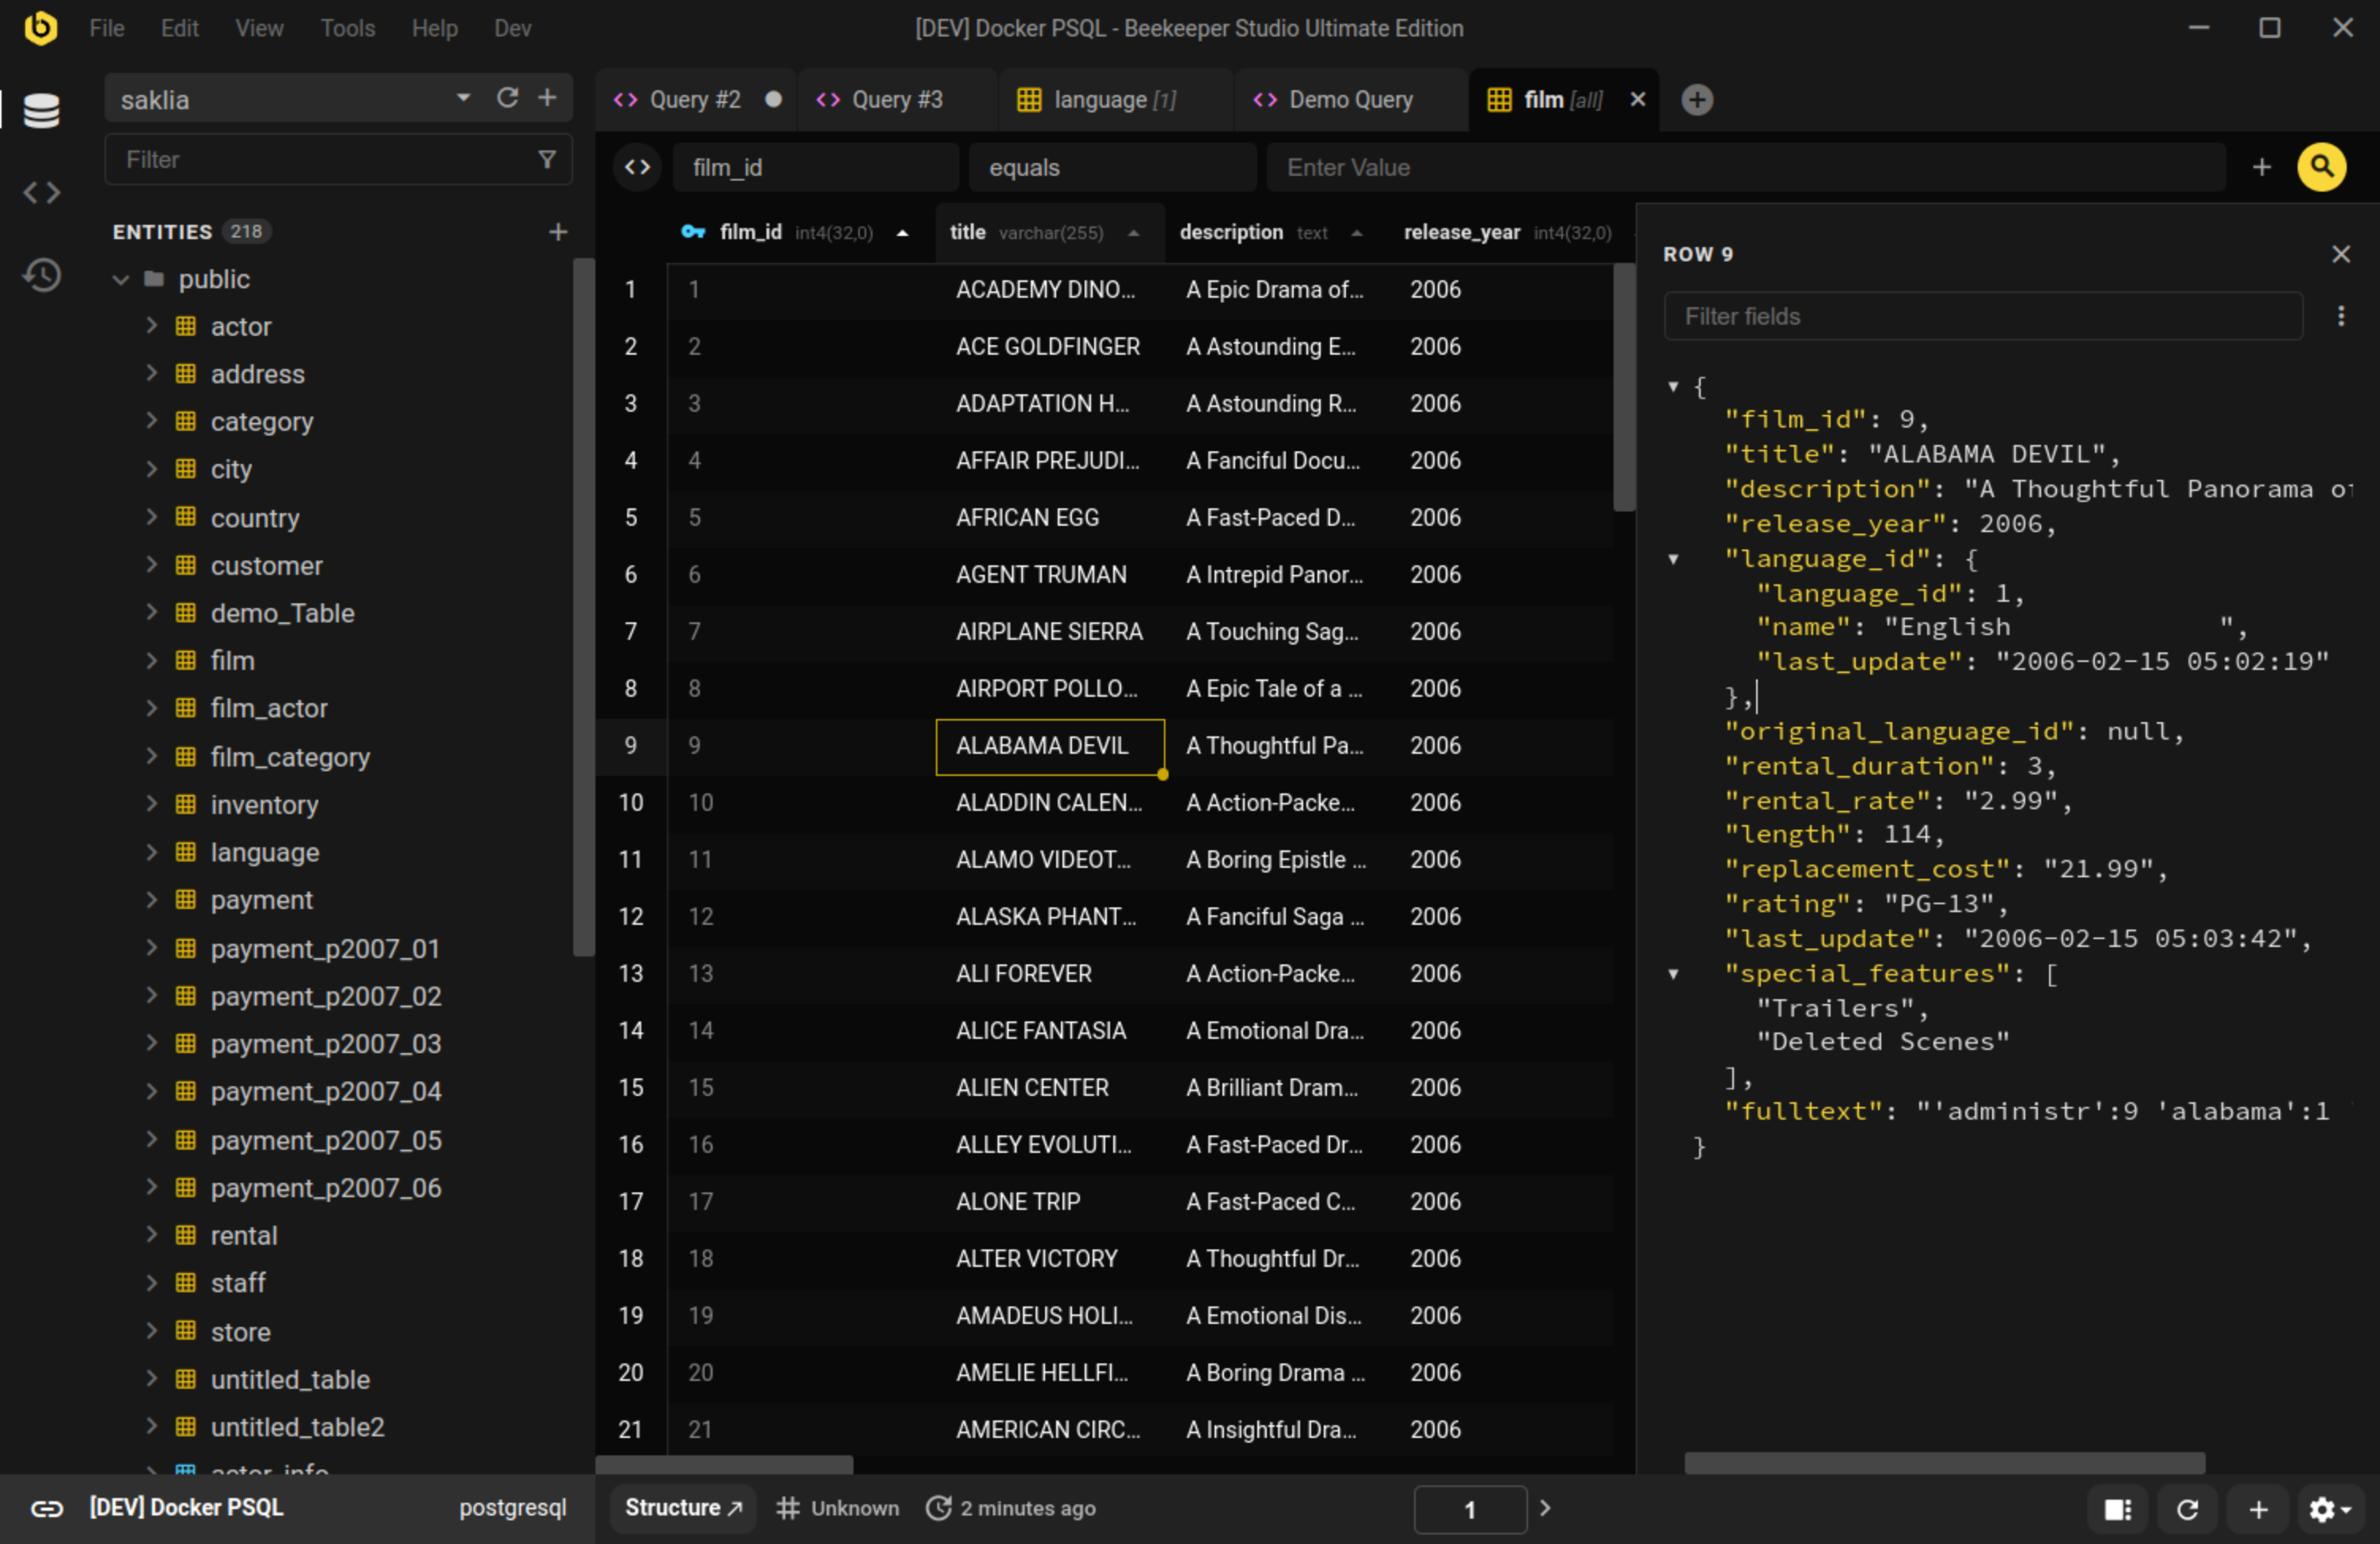Click the table horizontal scrollbar
The image size is (2380, 1544).
[725, 1464]
